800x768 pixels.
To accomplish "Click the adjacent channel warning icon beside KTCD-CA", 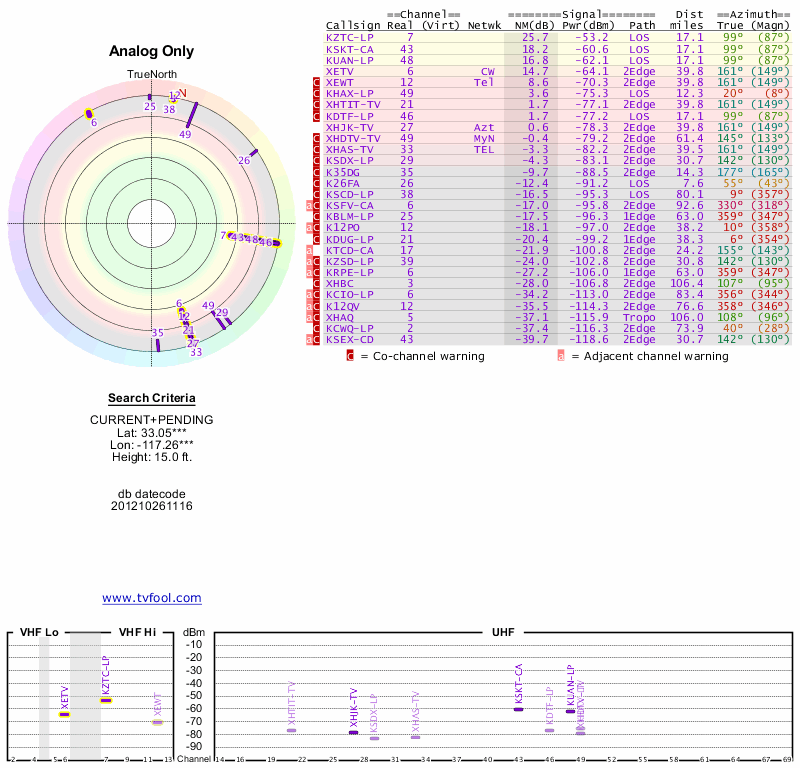I will [x=311, y=250].
